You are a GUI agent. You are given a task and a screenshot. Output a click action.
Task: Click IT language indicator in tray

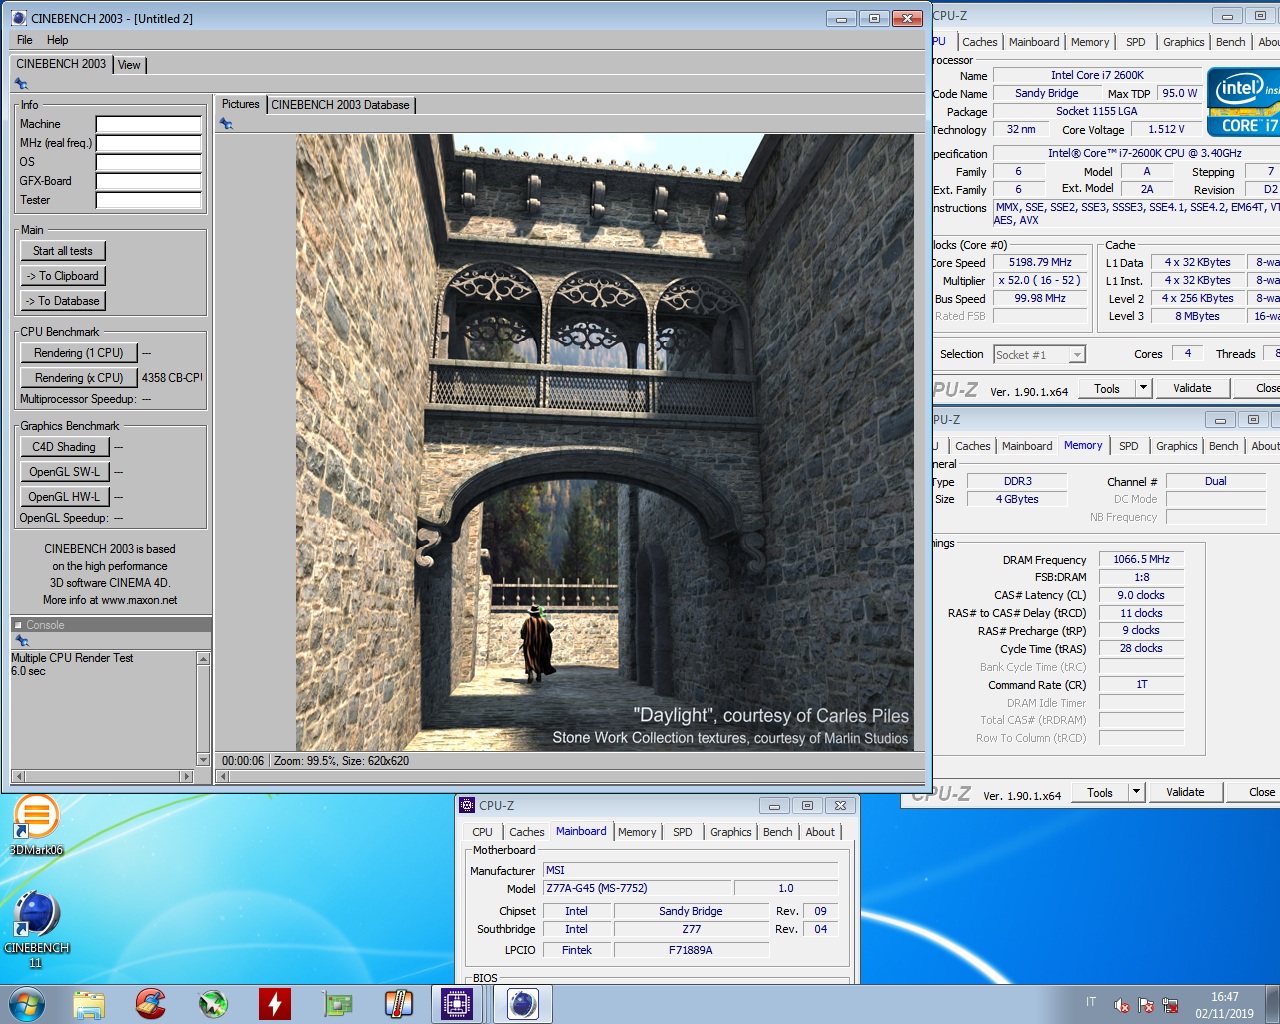tap(1091, 1002)
